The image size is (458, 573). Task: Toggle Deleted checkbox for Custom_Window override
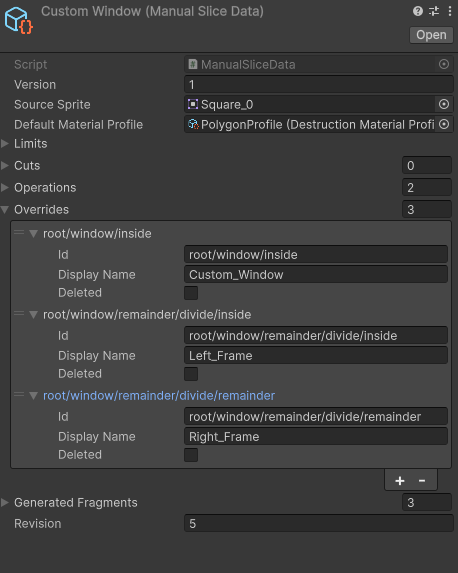pyautogui.click(x=191, y=293)
